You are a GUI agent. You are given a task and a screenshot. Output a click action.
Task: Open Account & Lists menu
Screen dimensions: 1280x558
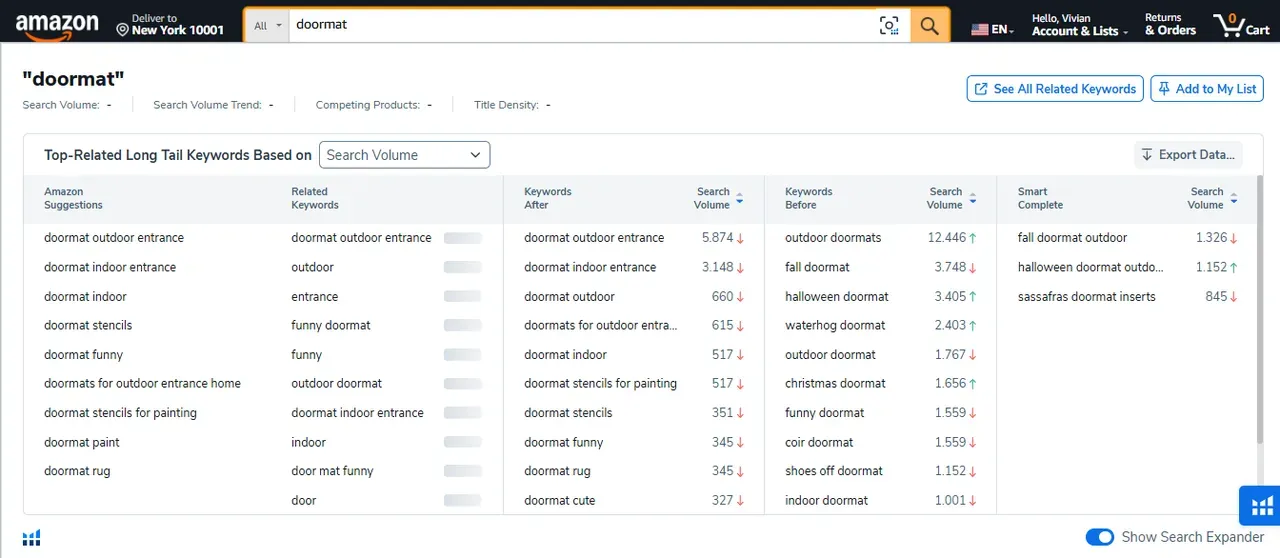point(1079,25)
